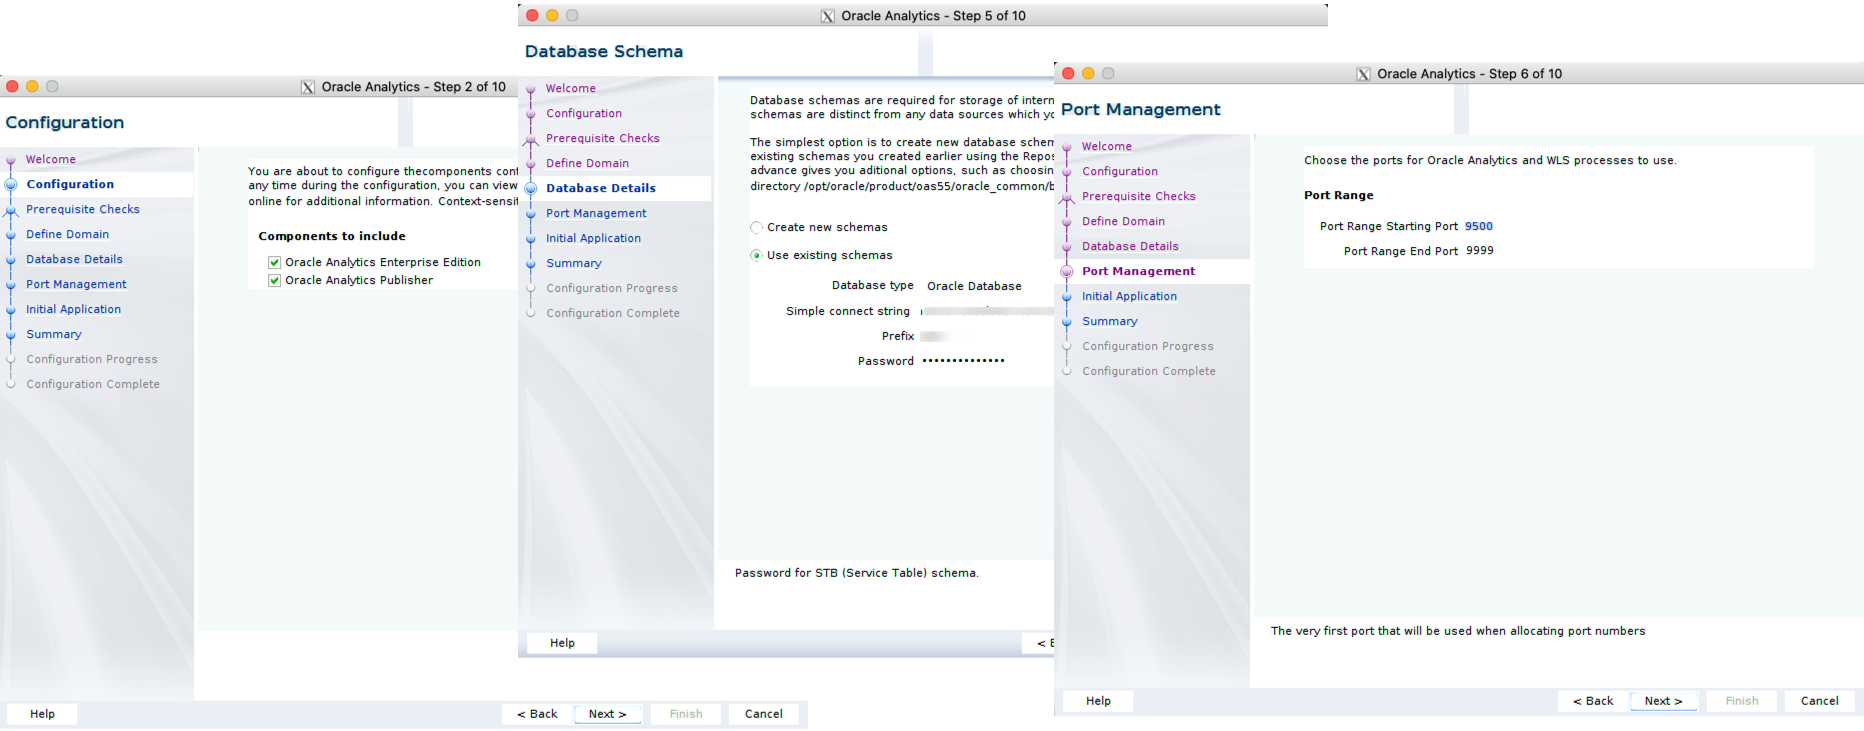Click X11 icon in Step 6 title bar
Screen dimensions: 1864x731
(x=1364, y=74)
